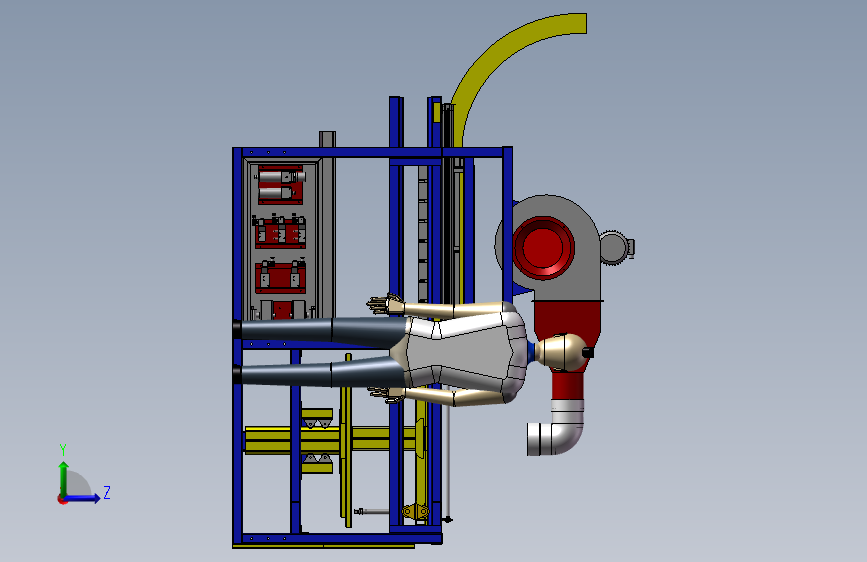Pick the yellow horizontal beam inside the frame
867x562 pixels.
[332, 440]
